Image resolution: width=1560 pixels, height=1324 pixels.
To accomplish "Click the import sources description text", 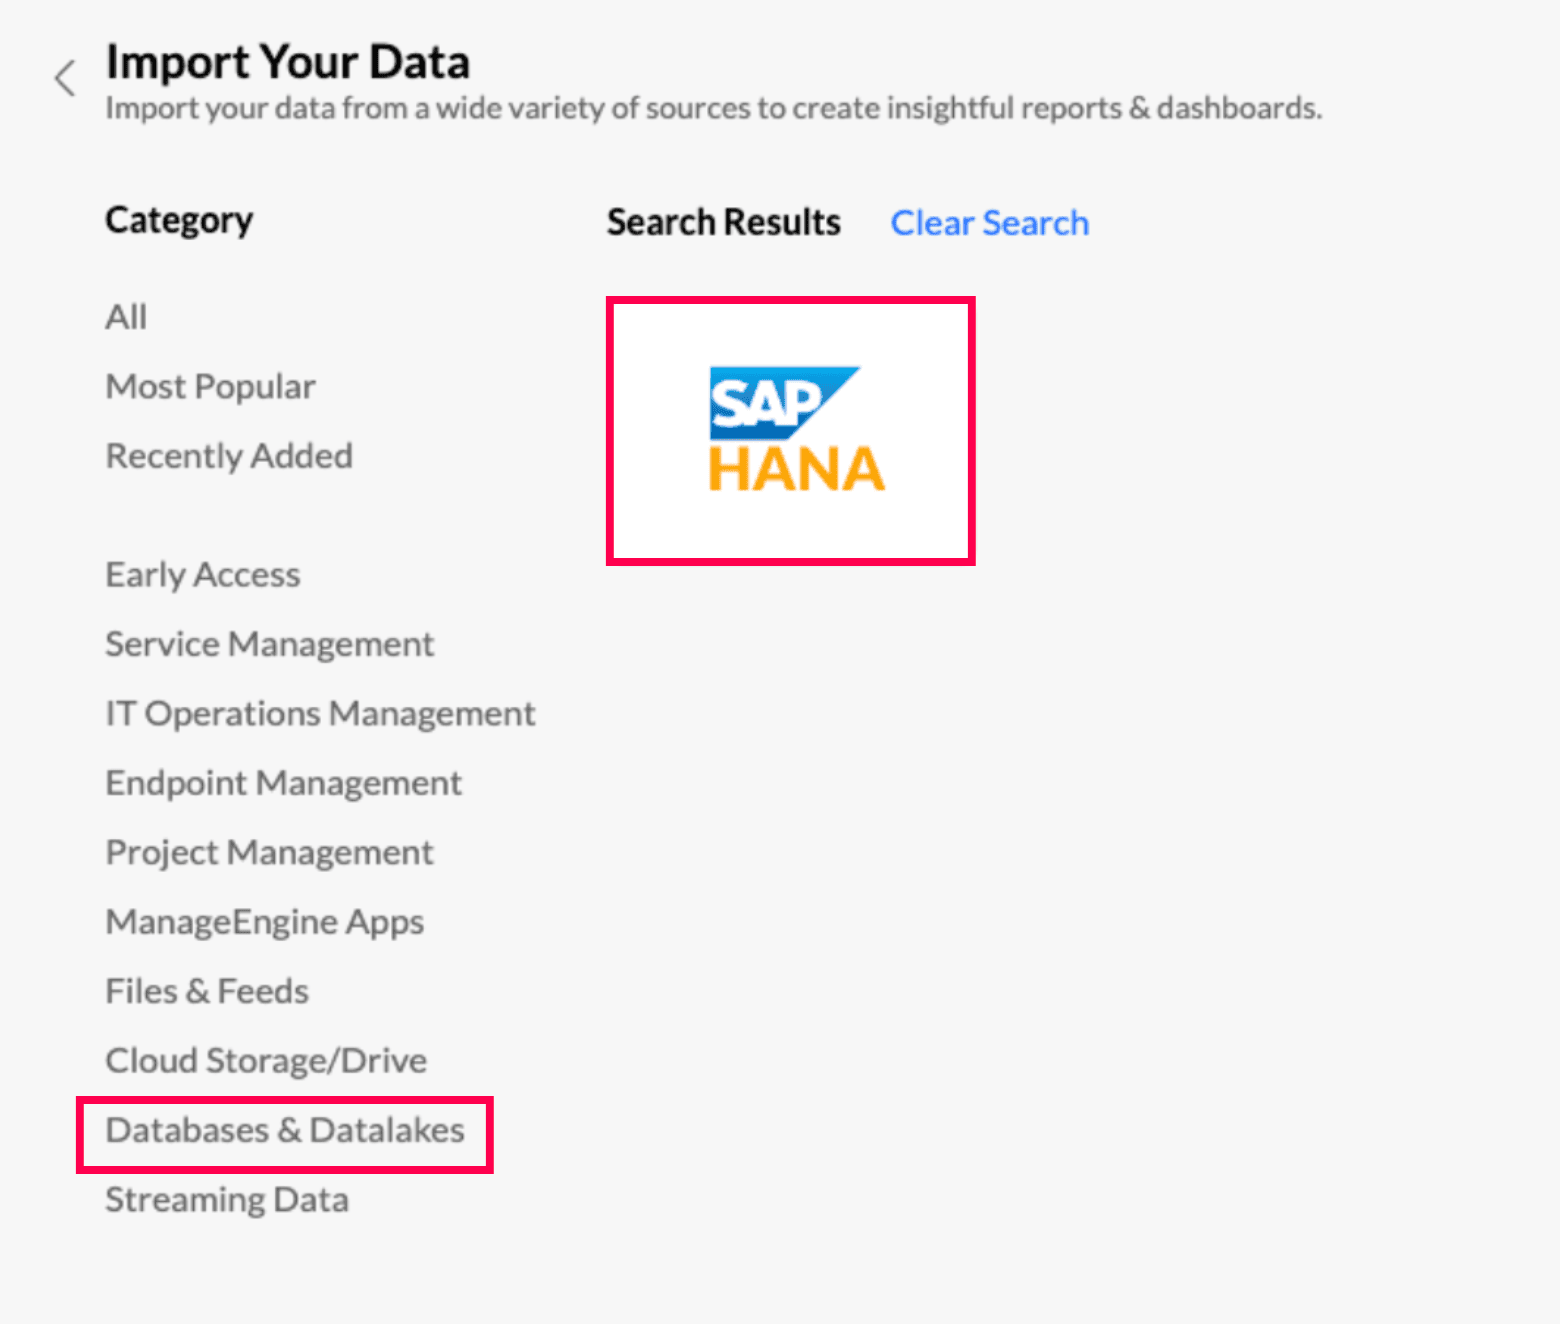I will click(714, 108).
